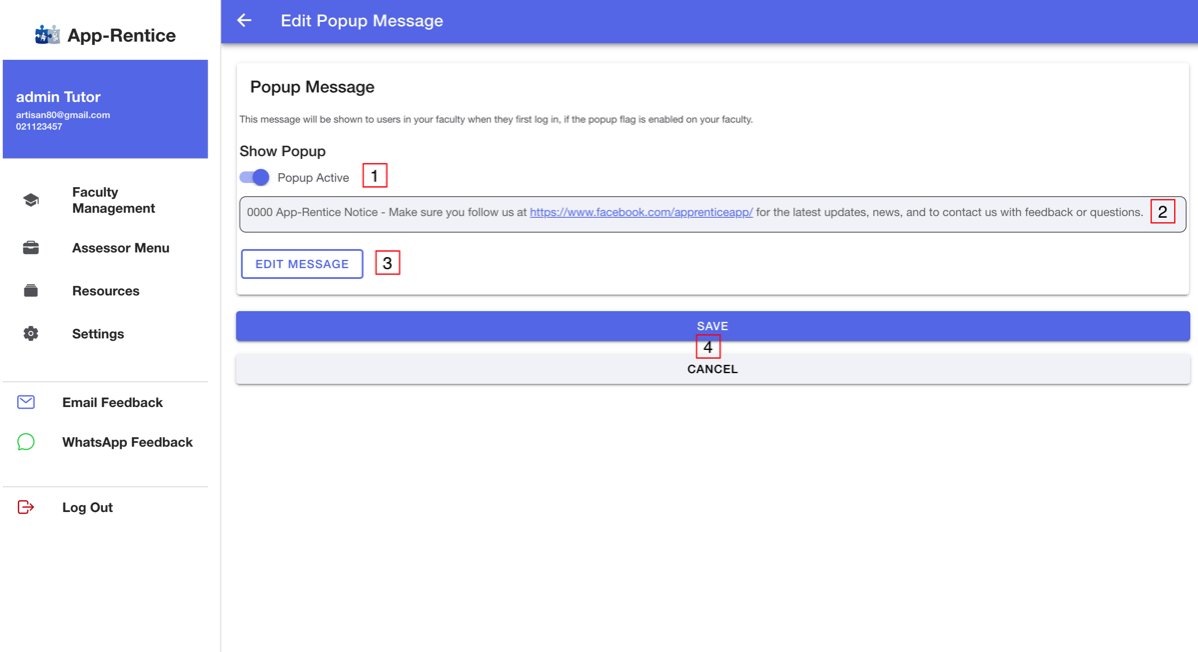Click the back arrow in header

tap(244, 21)
